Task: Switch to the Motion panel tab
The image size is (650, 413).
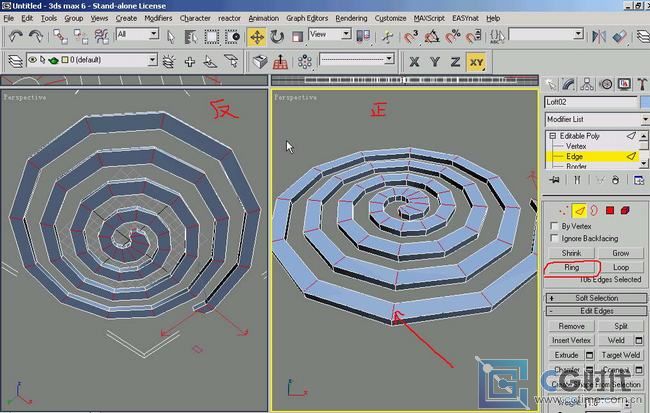Action: pyautogui.click(x=606, y=85)
